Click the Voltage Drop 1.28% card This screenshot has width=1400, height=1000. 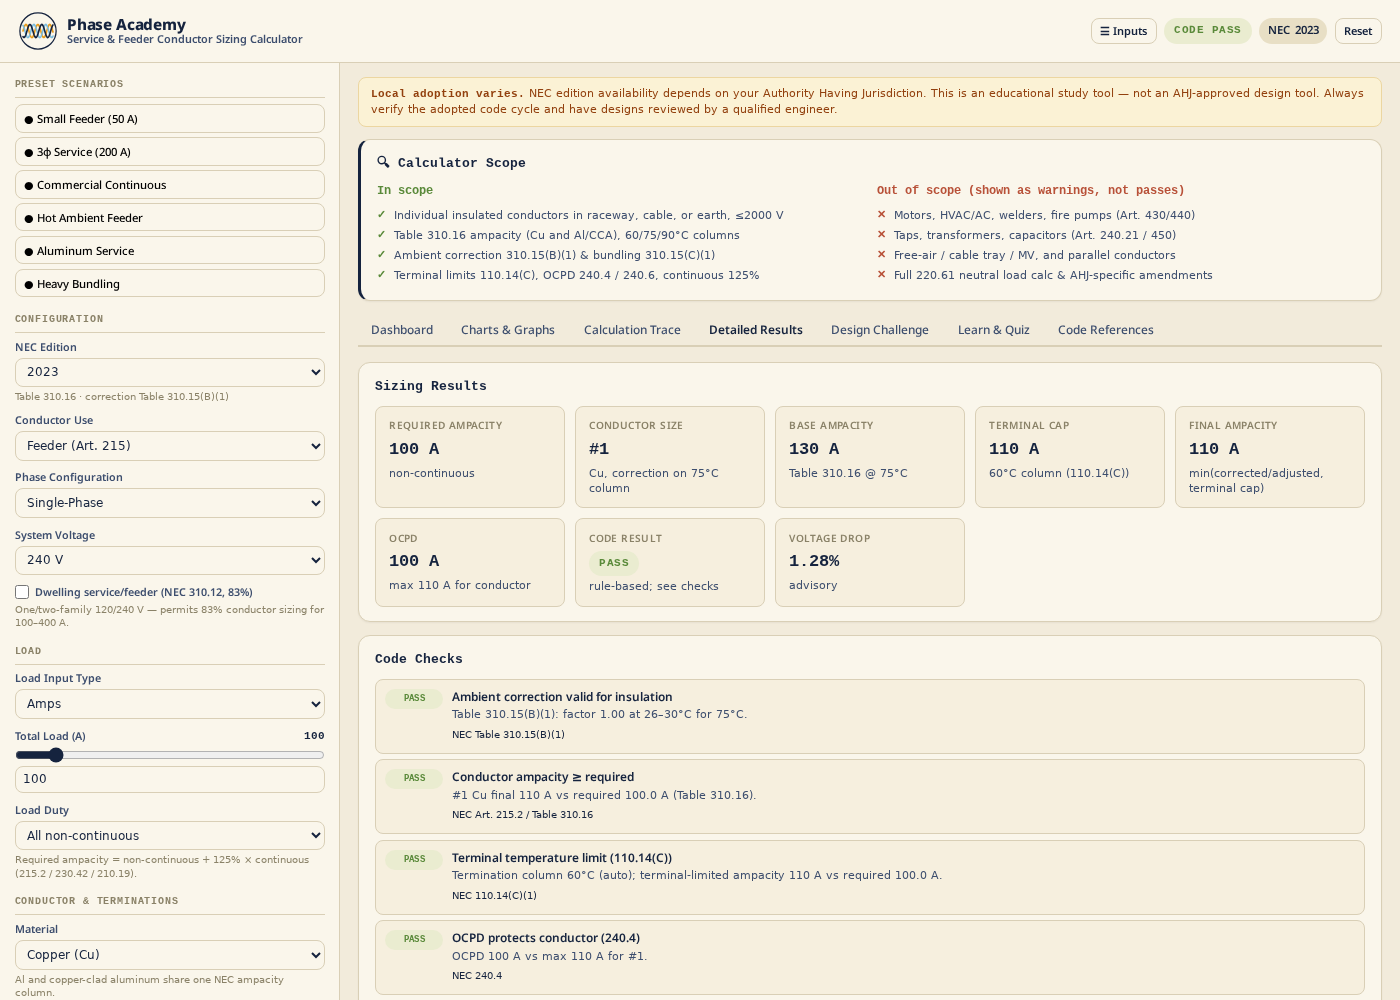(870, 562)
